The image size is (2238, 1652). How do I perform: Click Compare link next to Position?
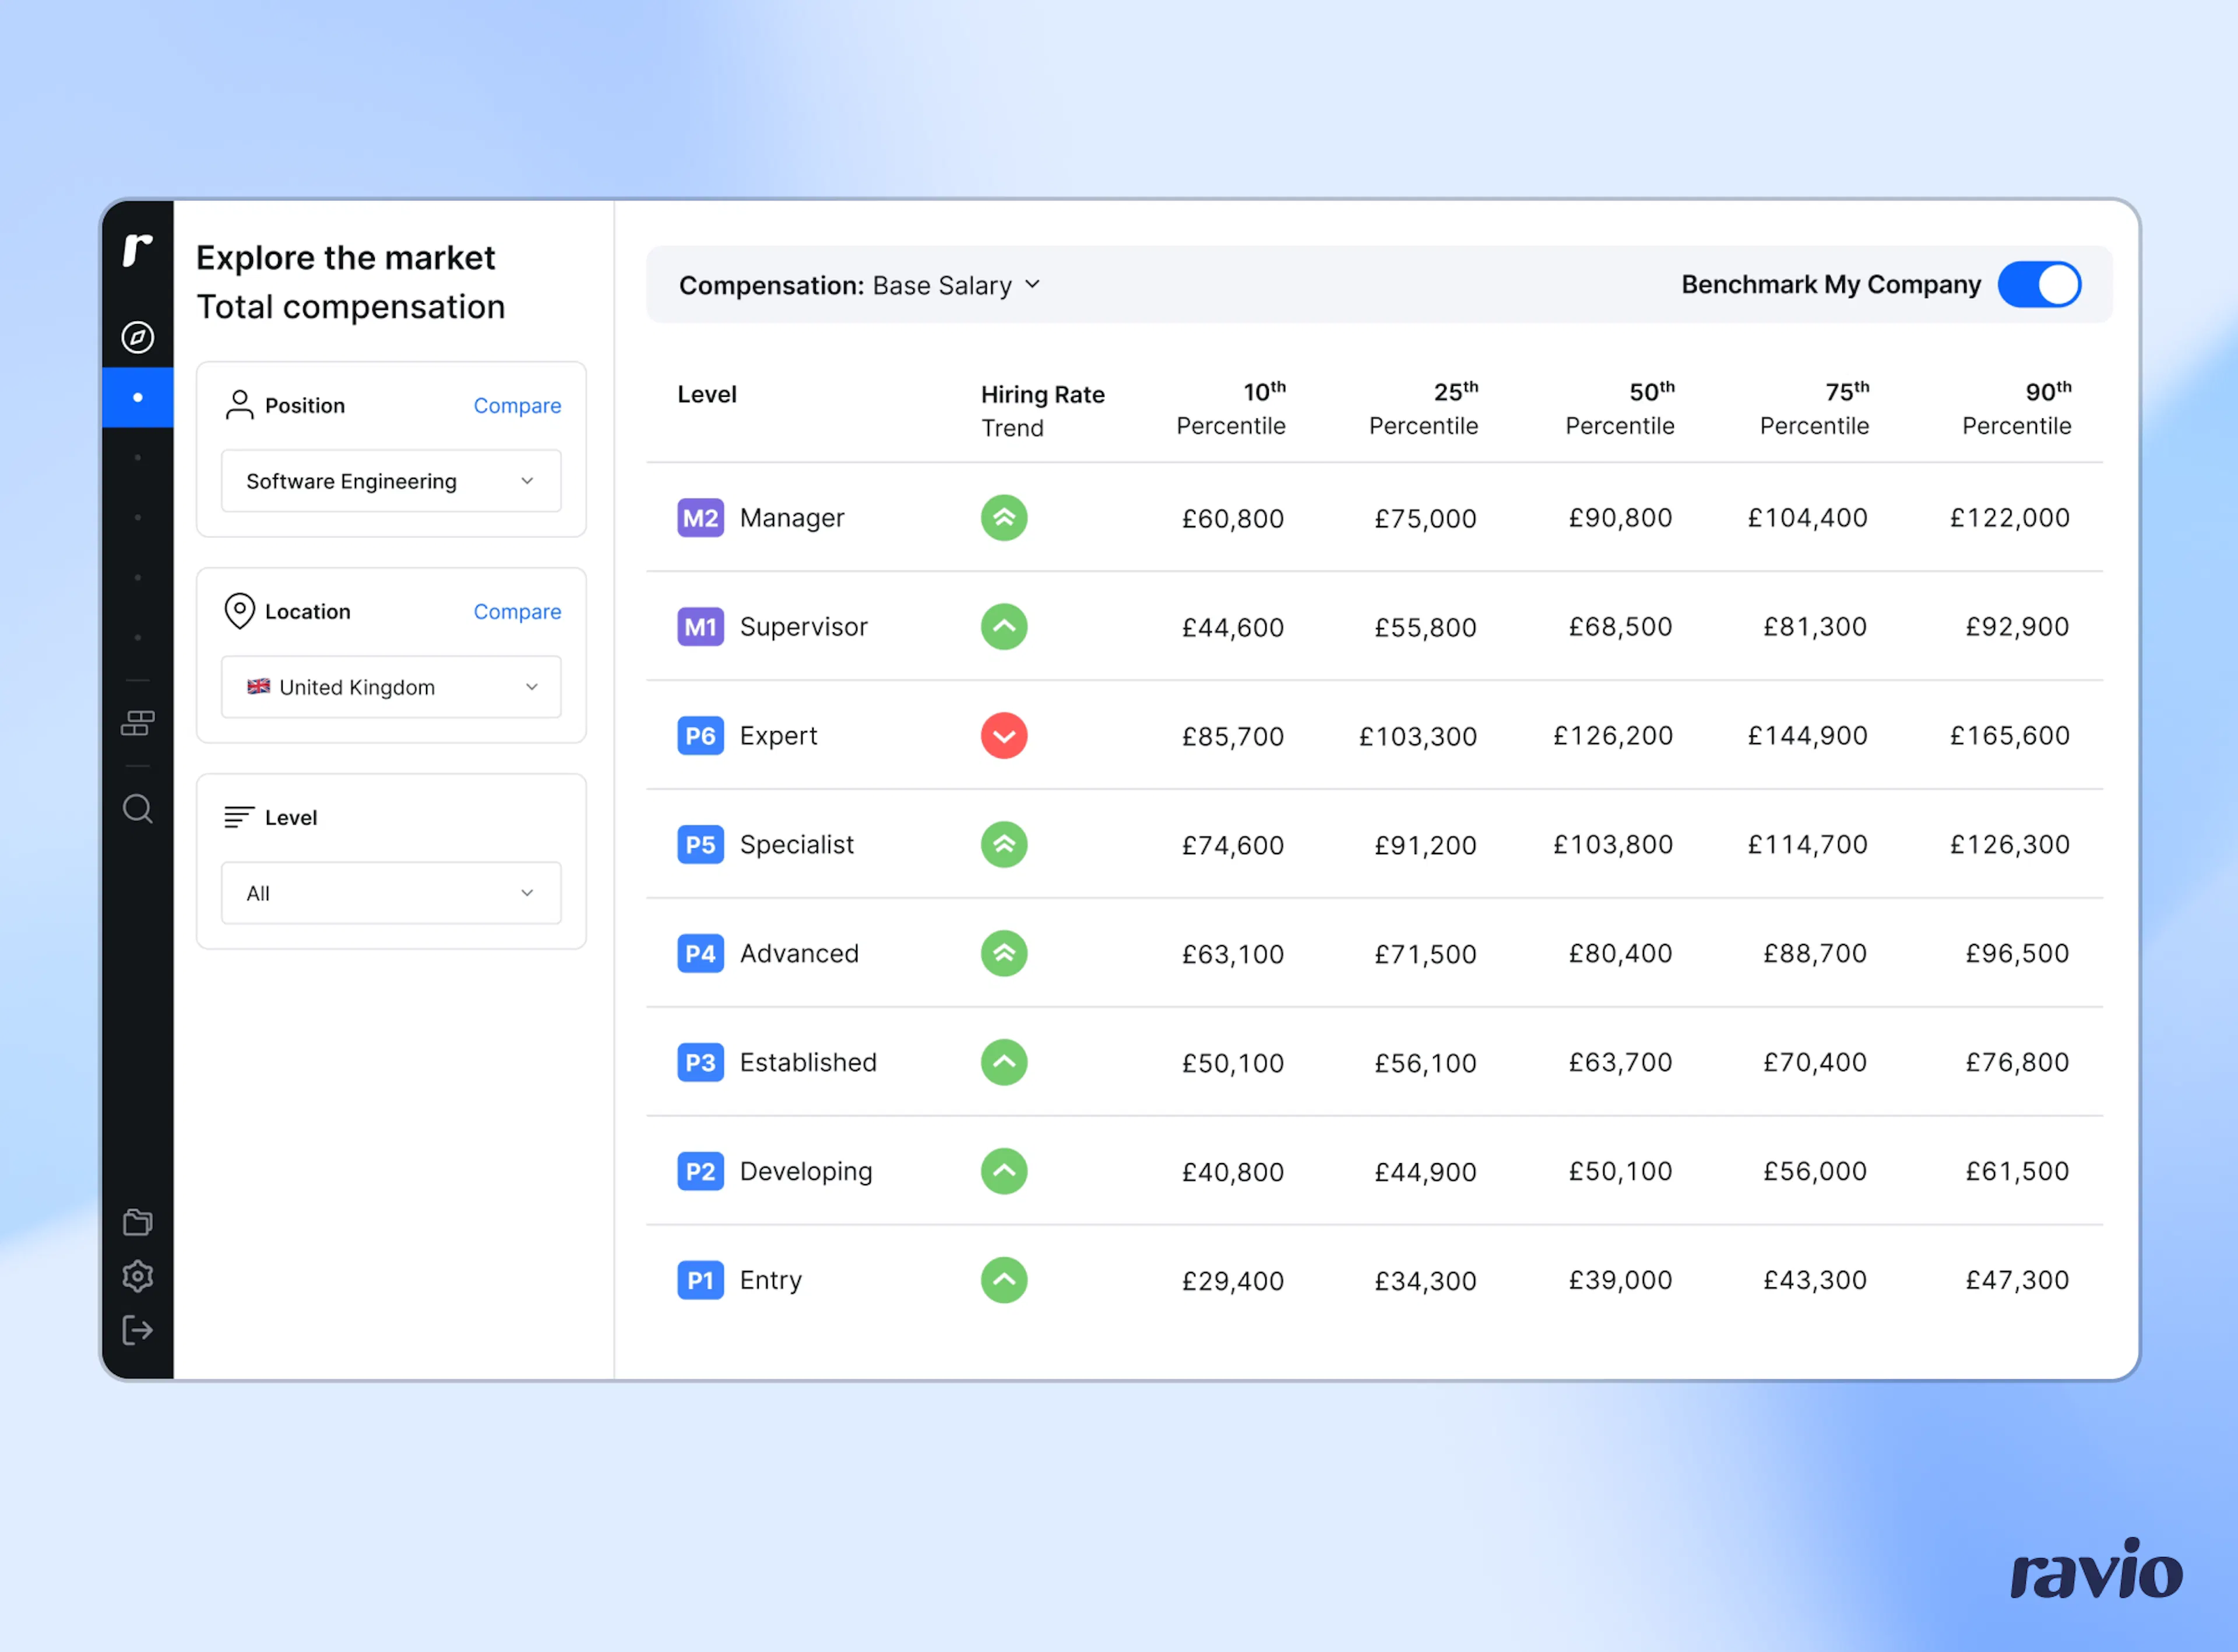click(x=517, y=406)
